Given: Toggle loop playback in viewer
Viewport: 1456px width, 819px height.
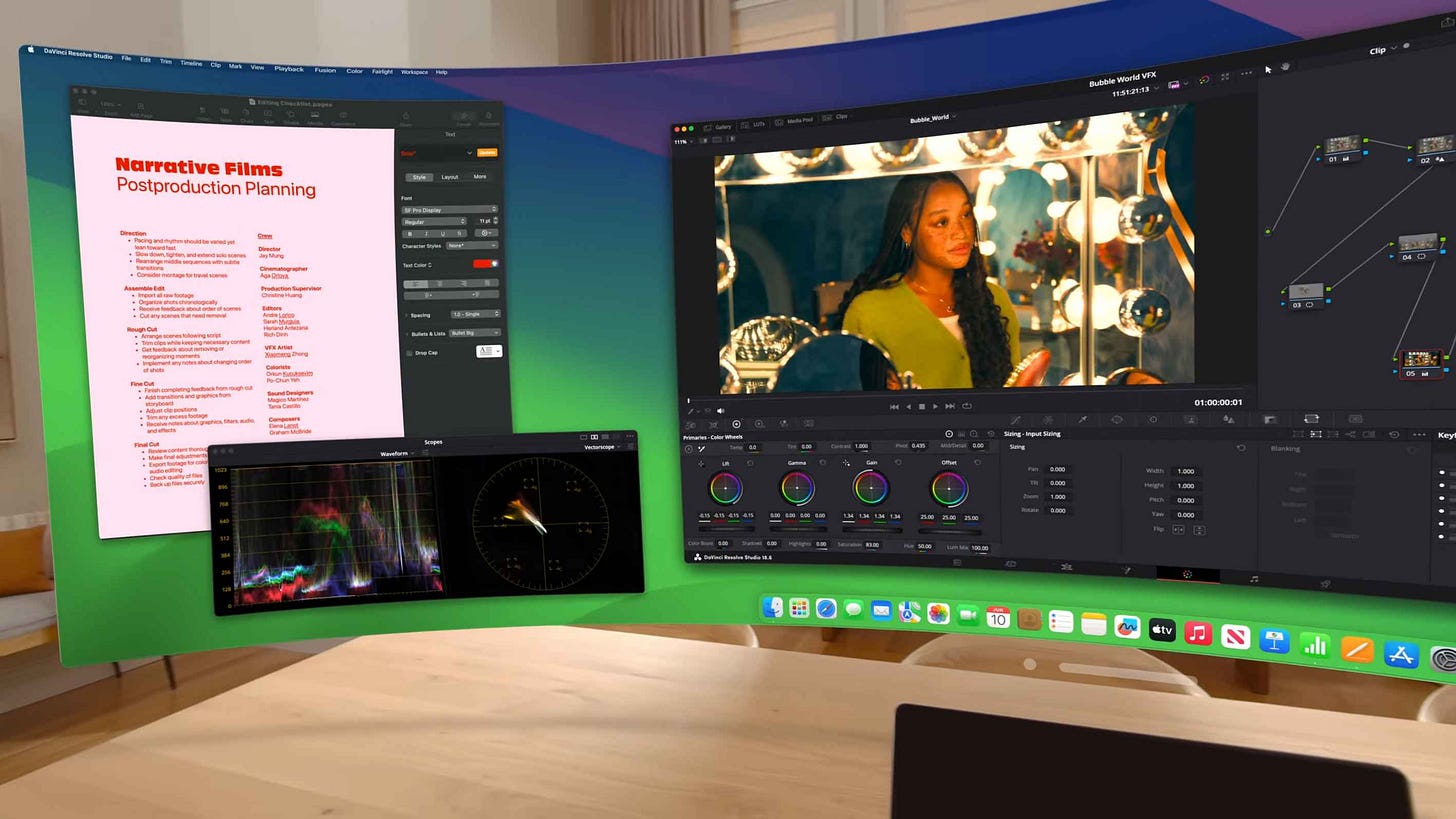Looking at the screenshot, I should (x=967, y=406).
